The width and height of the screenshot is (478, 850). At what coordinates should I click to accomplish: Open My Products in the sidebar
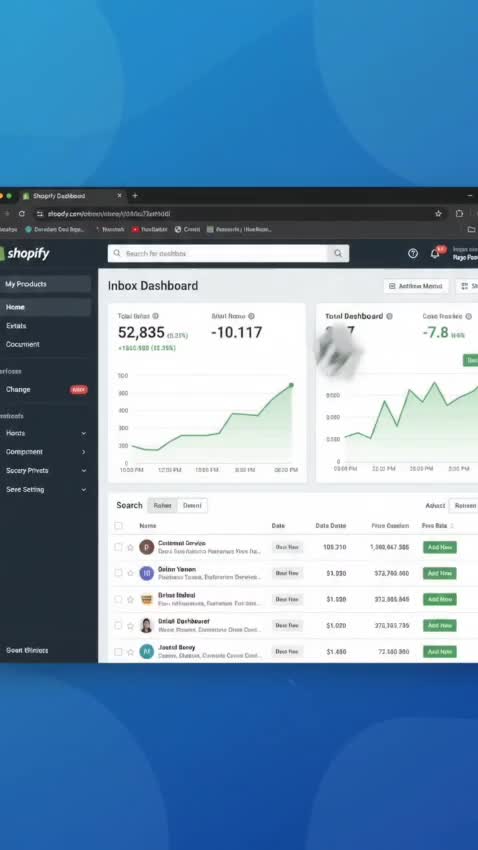pyautogui.click(x=46, y=284)
